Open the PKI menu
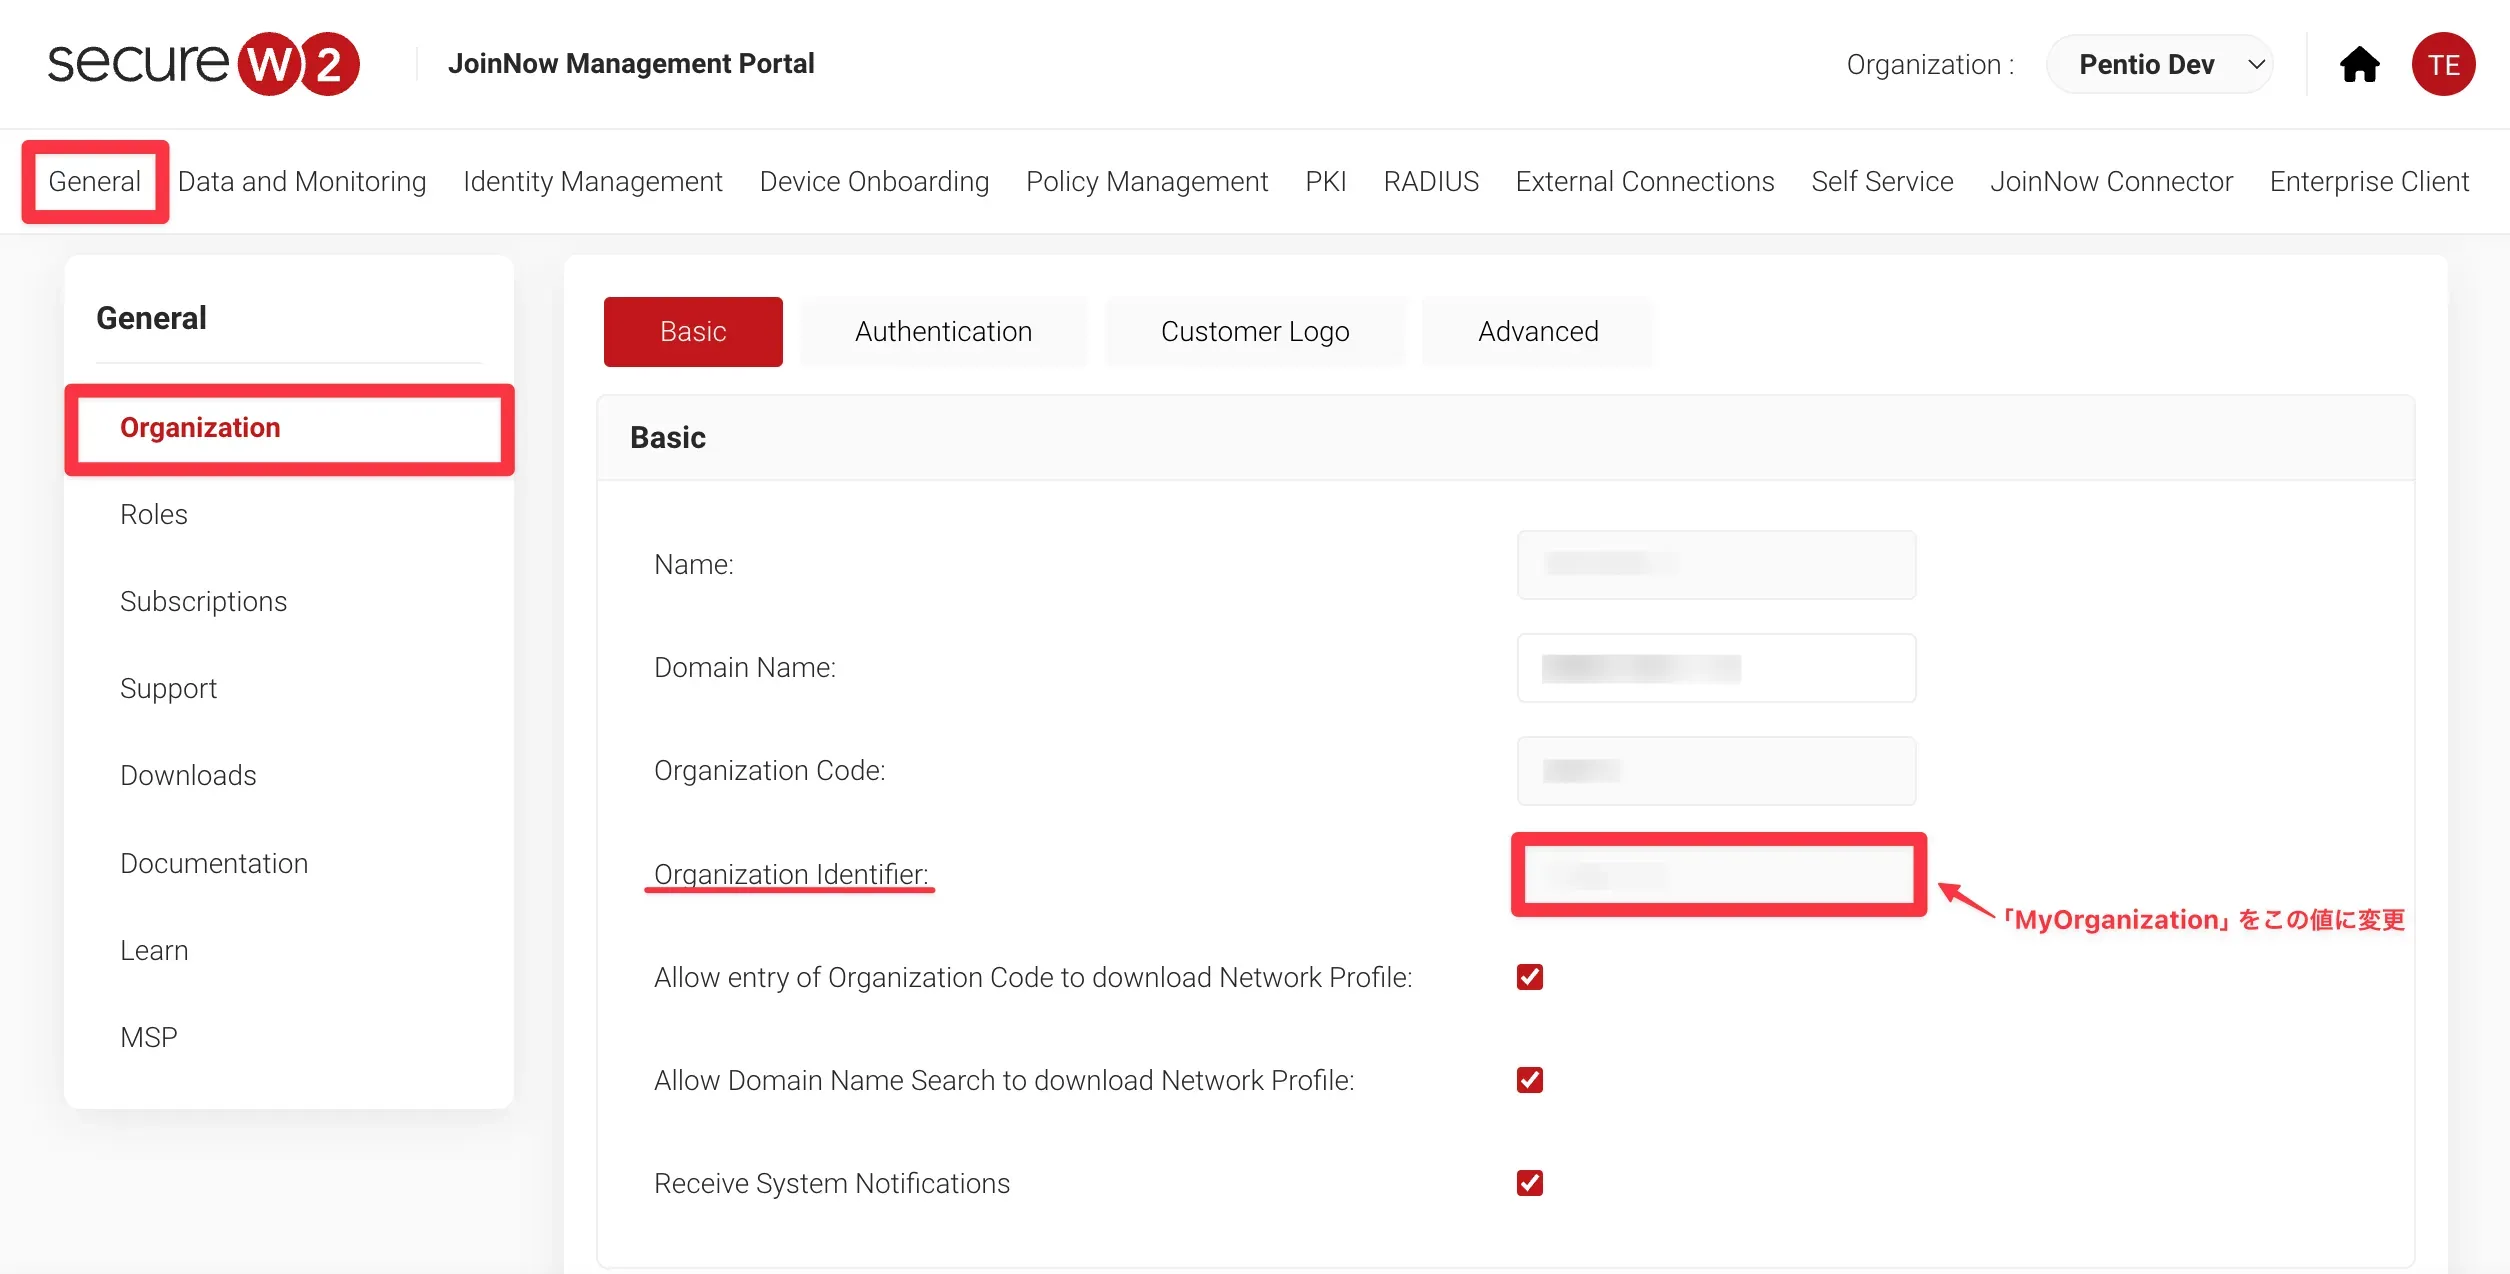2510x1274 pixels. pyautogui.click(x=1325, y=181)
